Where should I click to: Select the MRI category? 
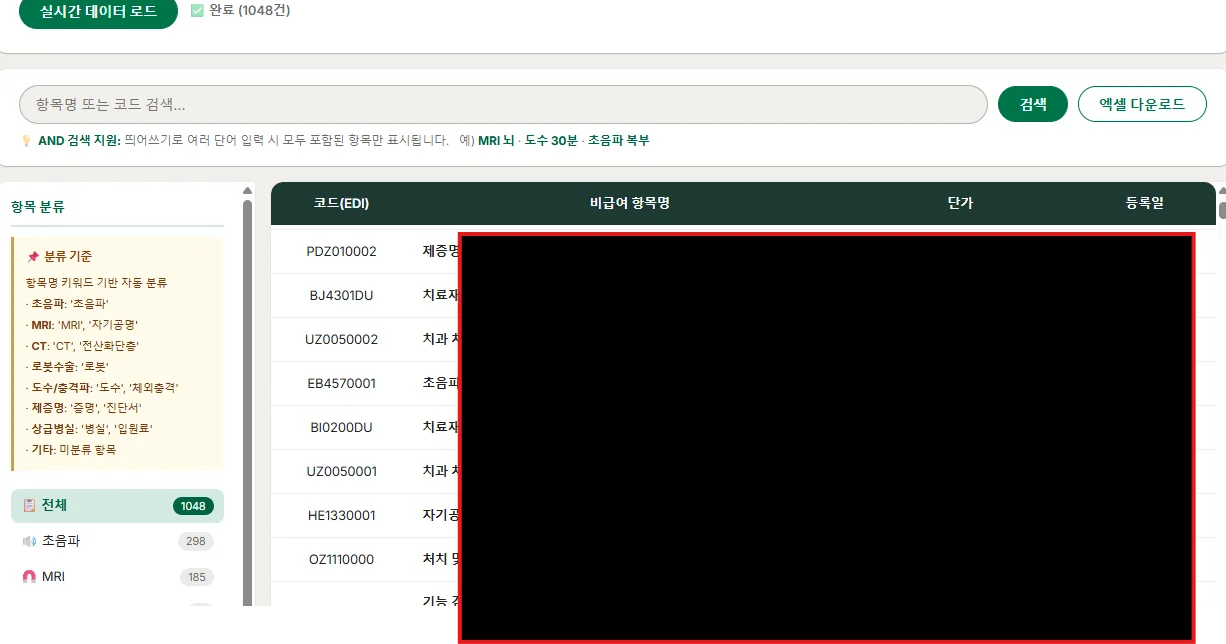click(x=117, y=577)
